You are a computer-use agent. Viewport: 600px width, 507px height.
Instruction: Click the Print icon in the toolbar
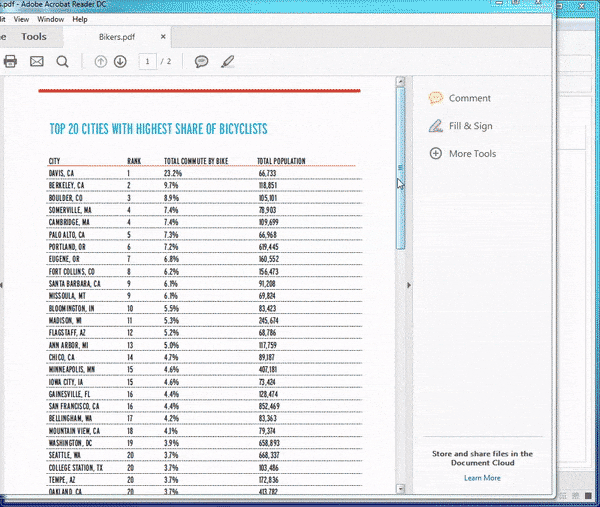click(x=10, y=62)
